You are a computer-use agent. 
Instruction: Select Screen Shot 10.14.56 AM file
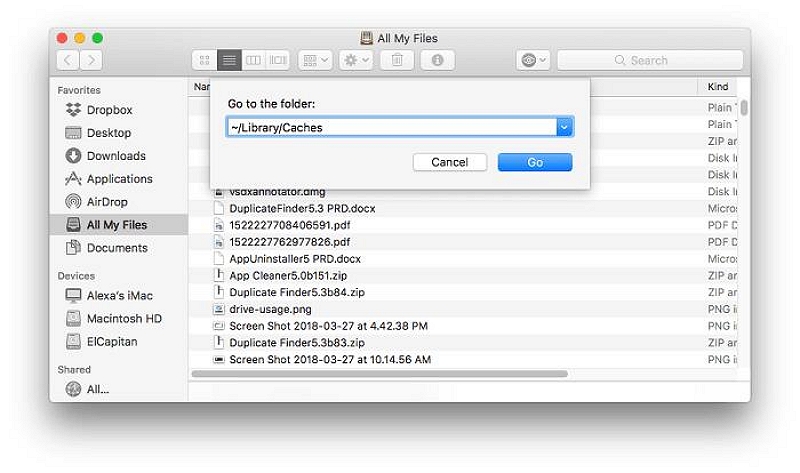point(330,360)
